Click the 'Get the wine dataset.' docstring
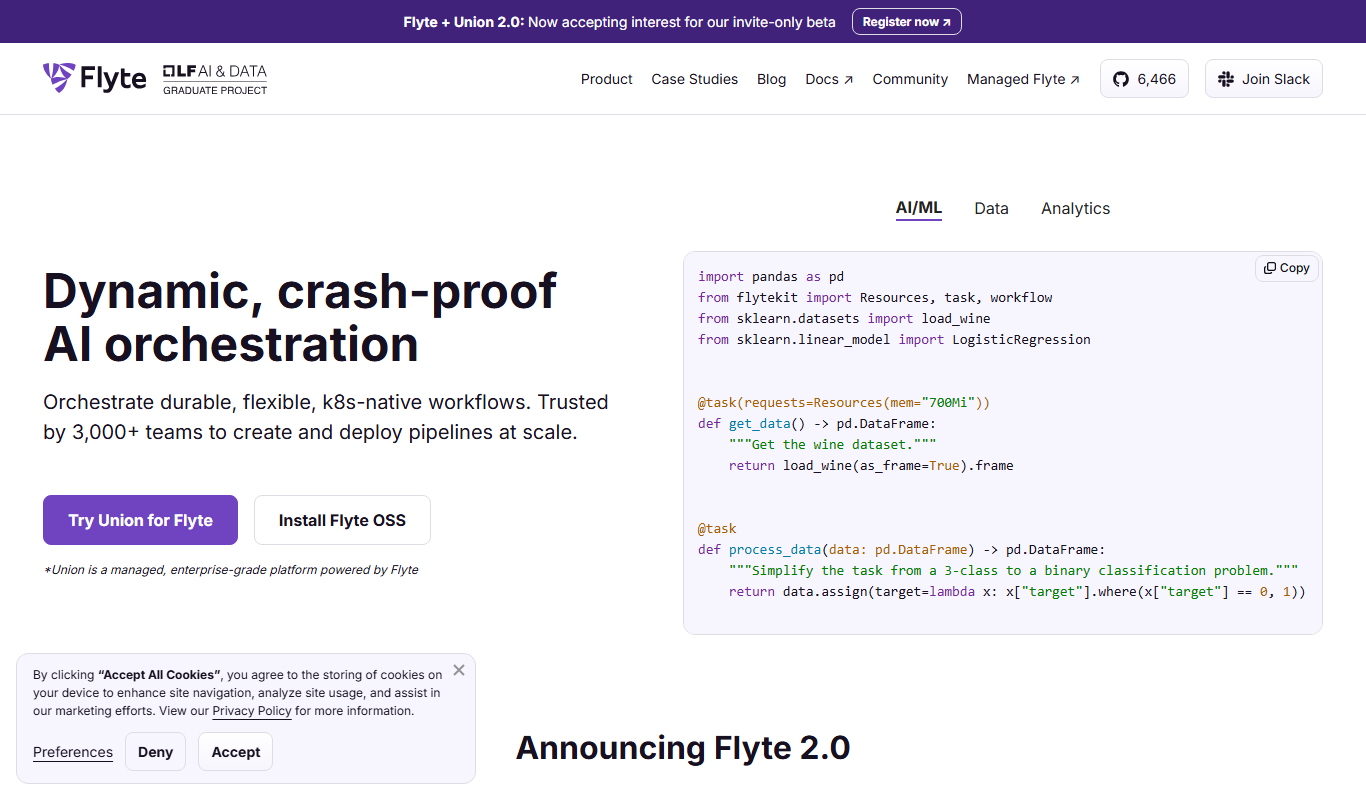This screenshot has height=800, width=1366. tap(833, 444)
